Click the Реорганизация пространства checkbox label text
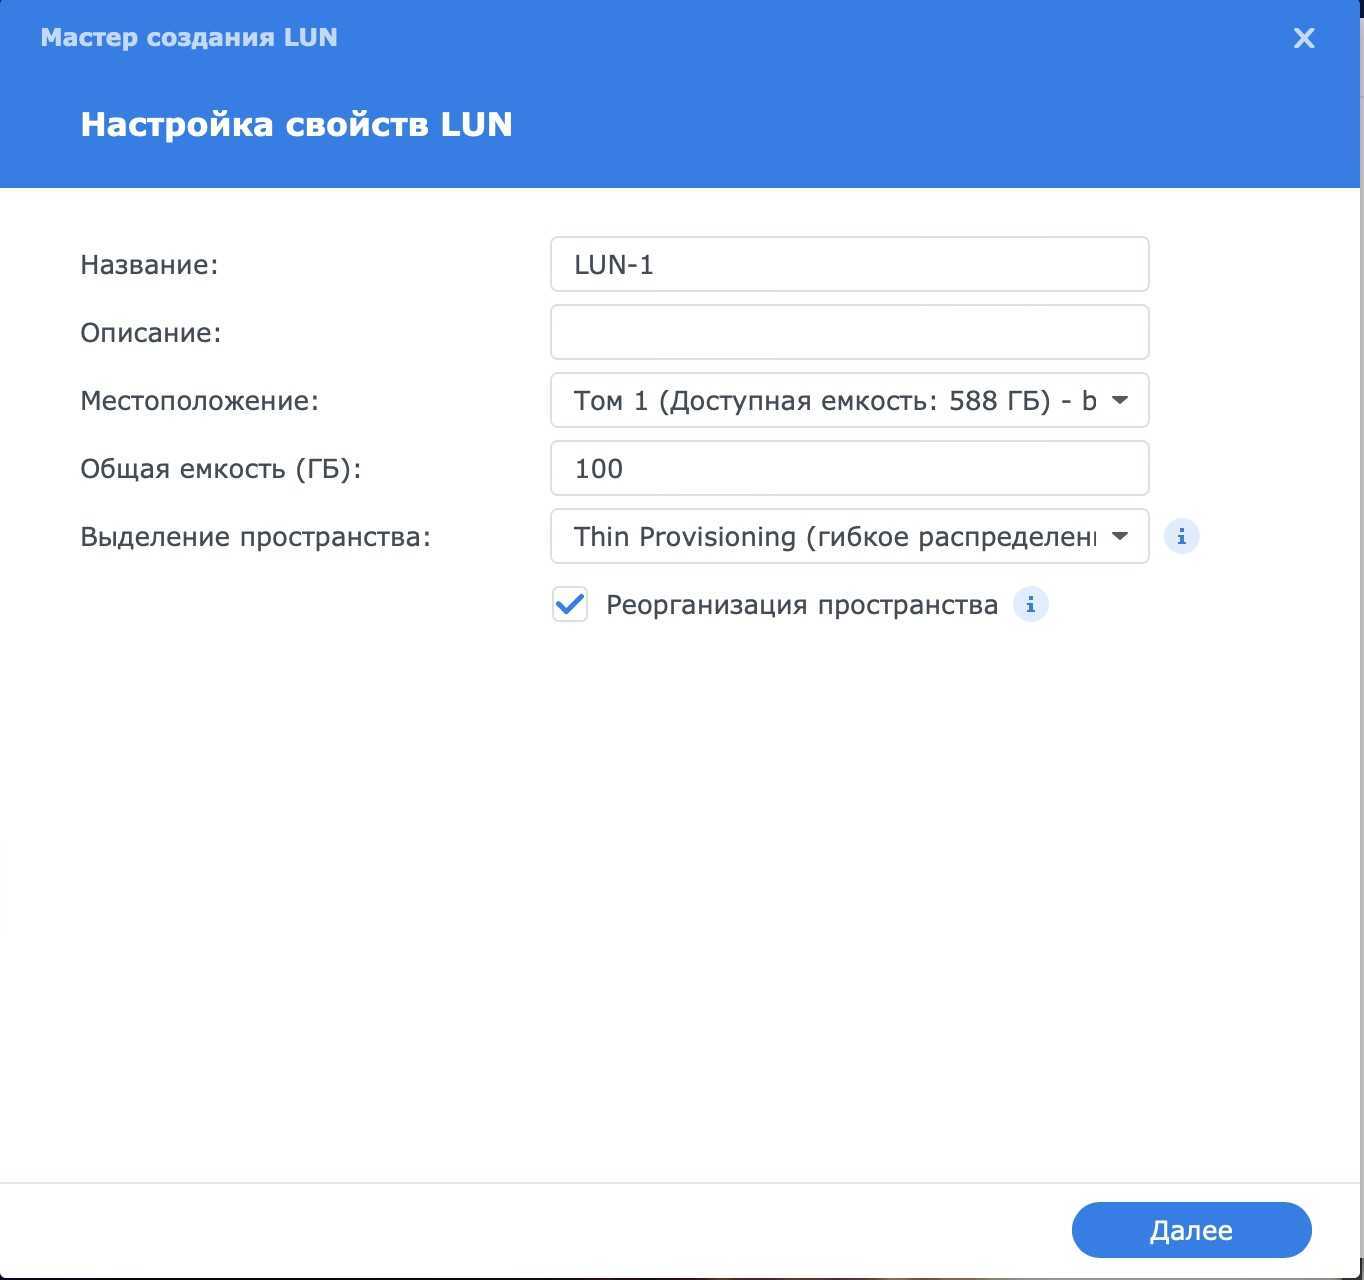1364x1280 pixels. (x=801, y=605)
